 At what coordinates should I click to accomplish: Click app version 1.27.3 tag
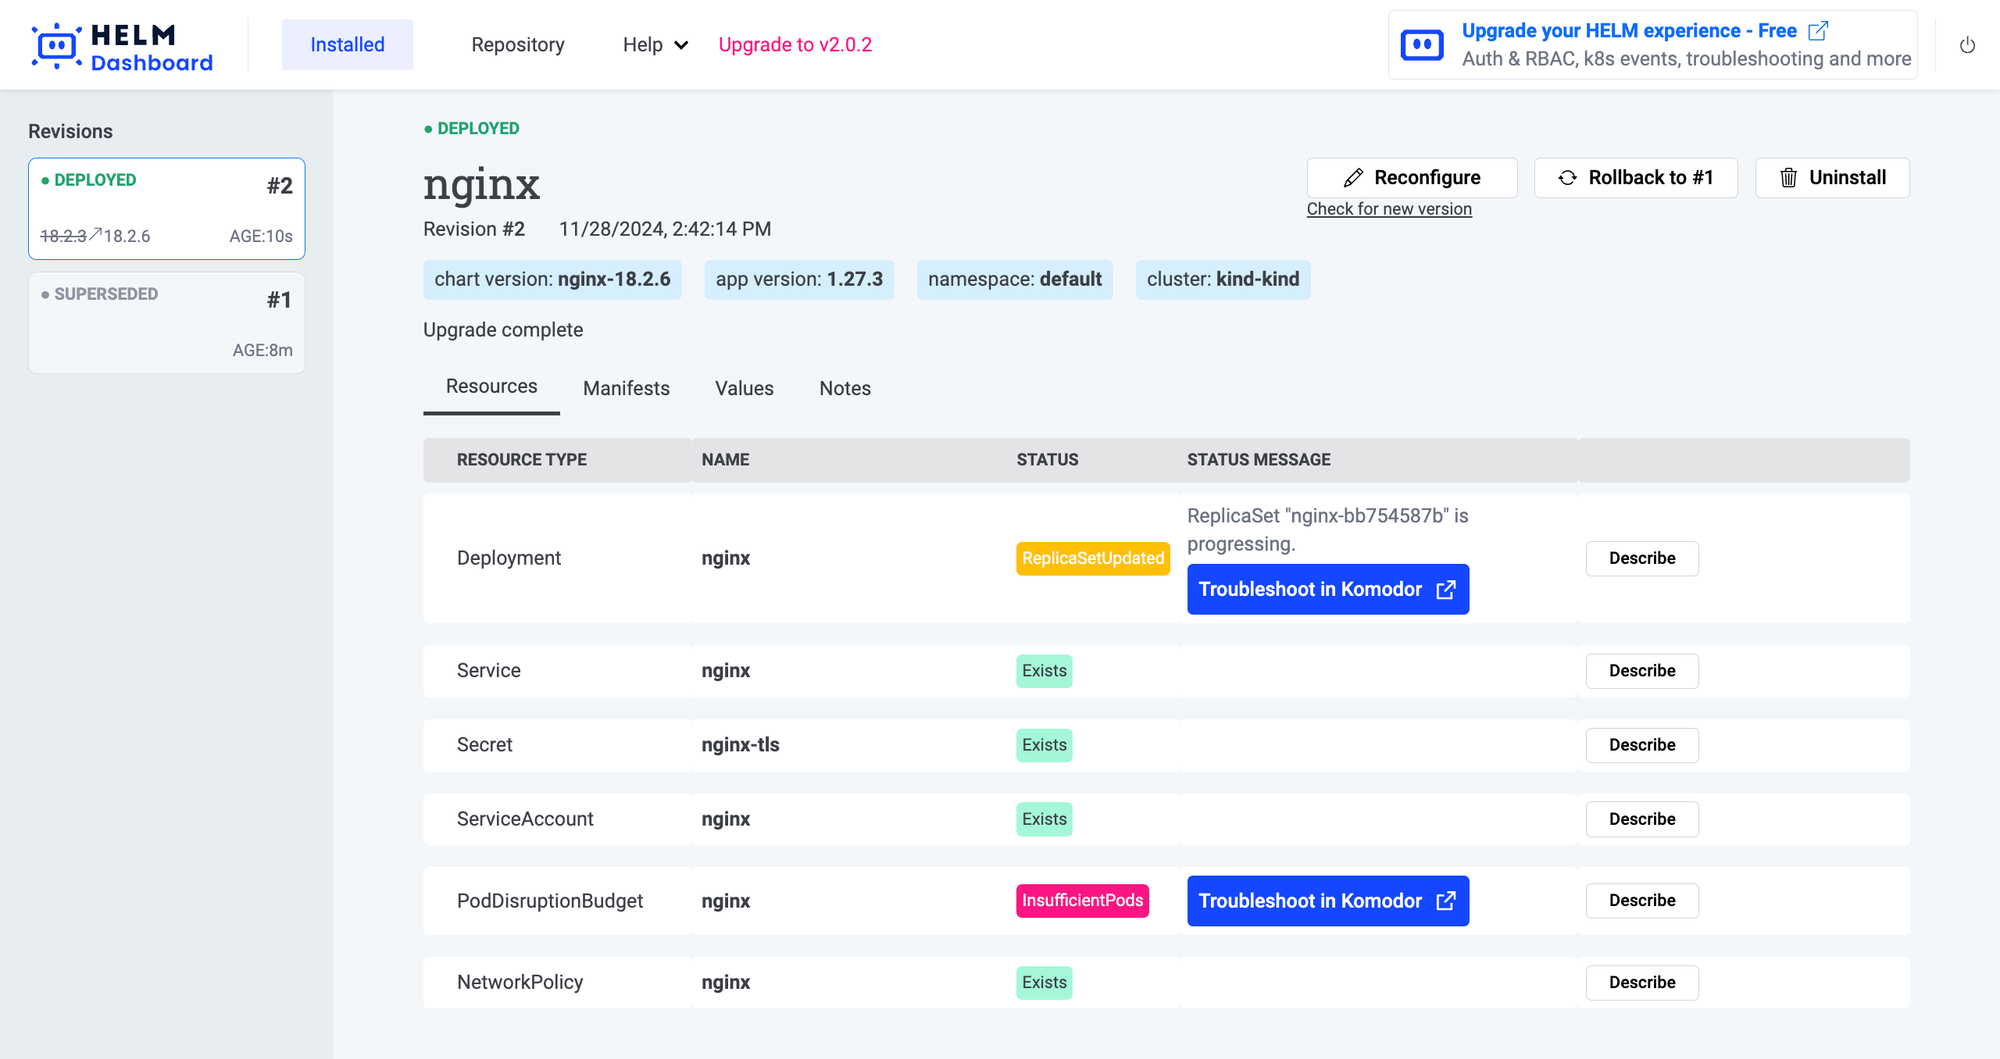799,280
